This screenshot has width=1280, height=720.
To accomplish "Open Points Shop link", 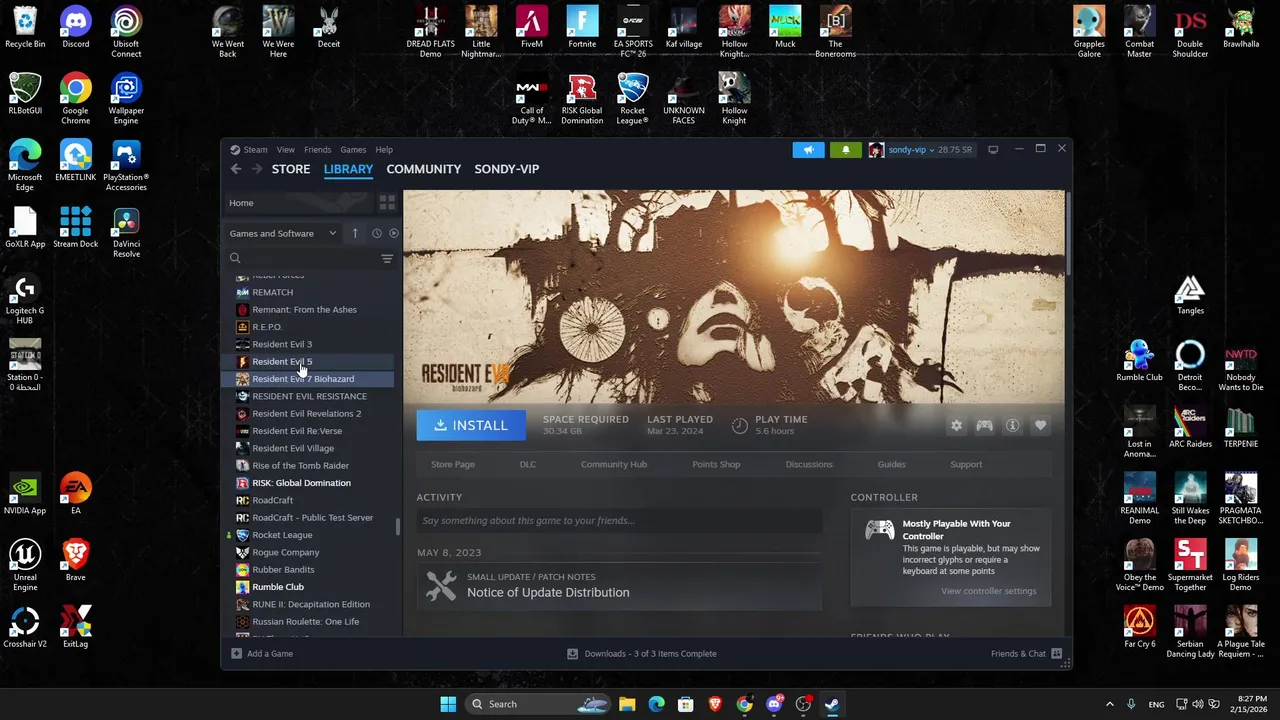I will (x=716, y=464).
